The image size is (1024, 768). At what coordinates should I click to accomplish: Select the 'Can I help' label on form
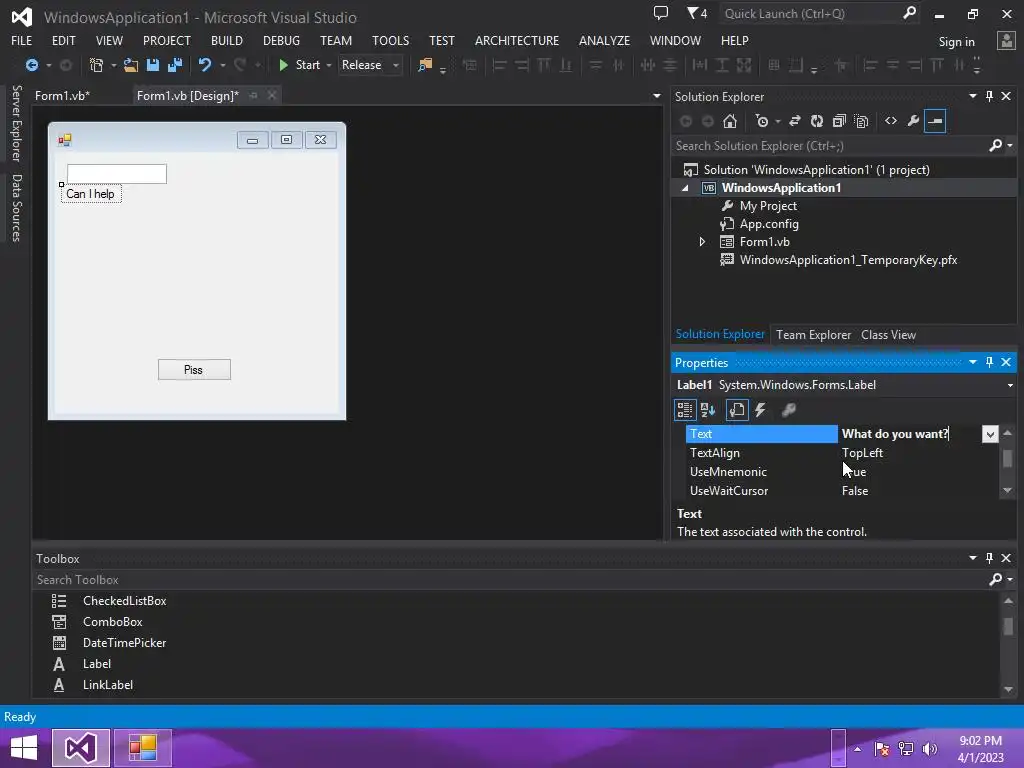91,194
